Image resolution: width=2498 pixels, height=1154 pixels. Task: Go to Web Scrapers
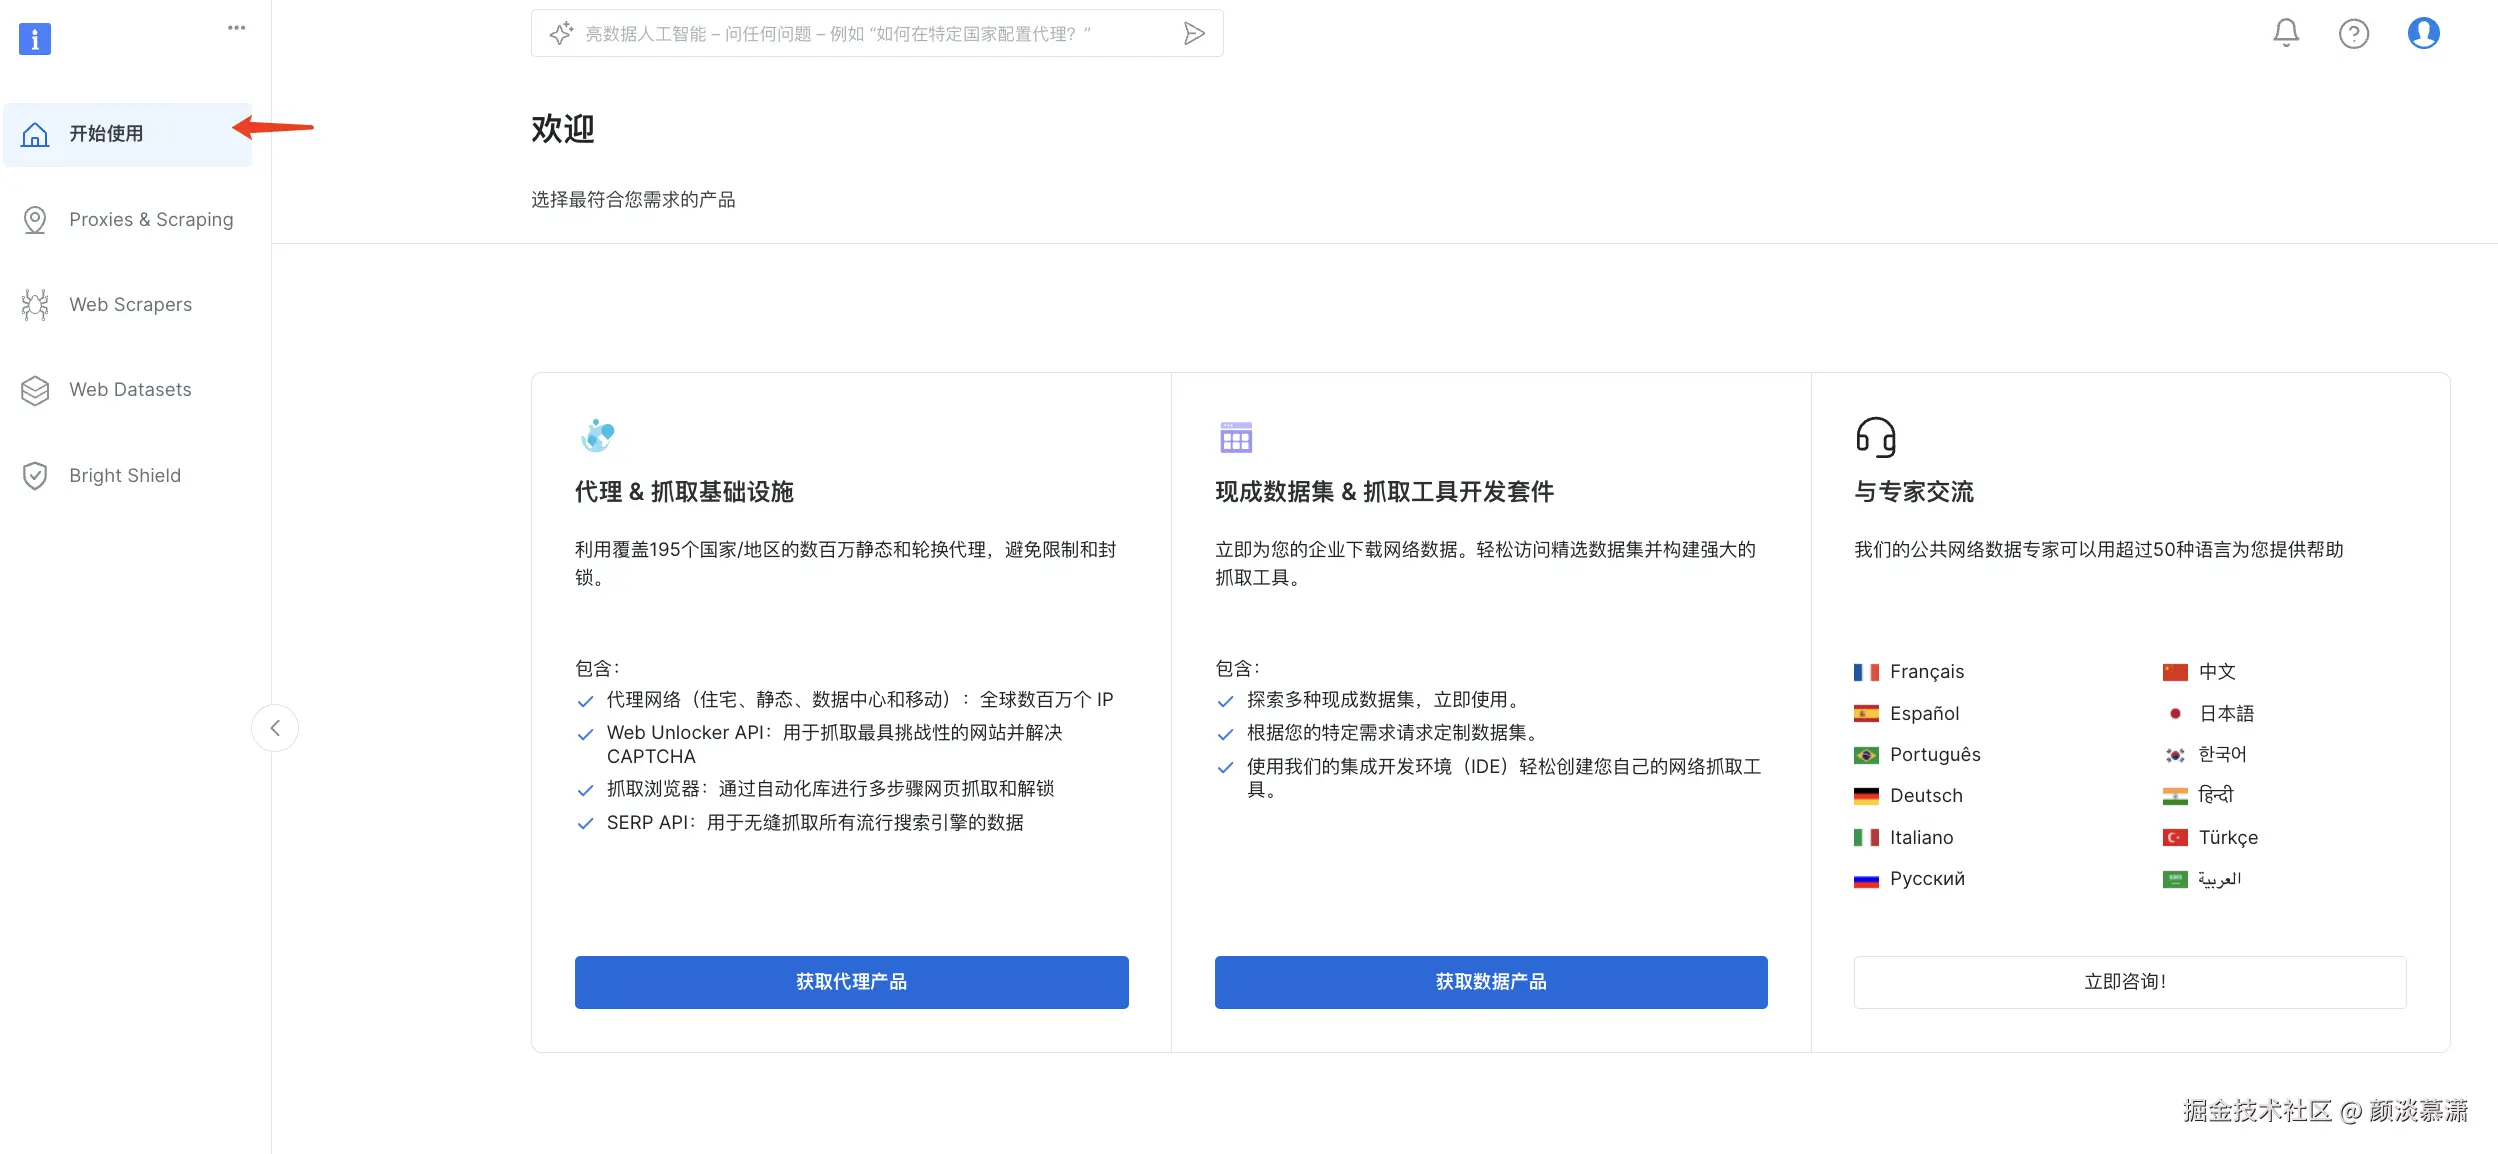click(x=130, y=305)
